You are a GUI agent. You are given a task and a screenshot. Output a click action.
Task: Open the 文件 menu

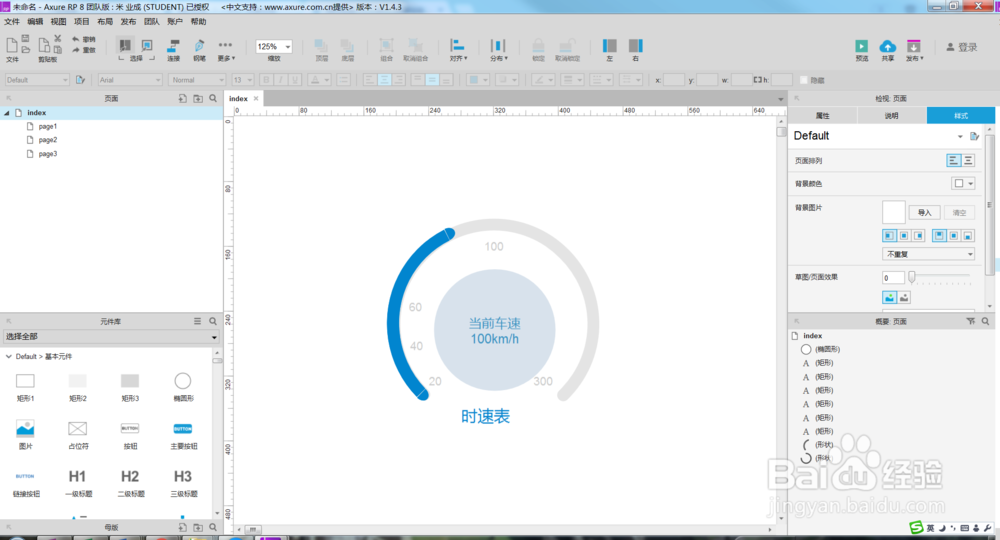point(11,22)
